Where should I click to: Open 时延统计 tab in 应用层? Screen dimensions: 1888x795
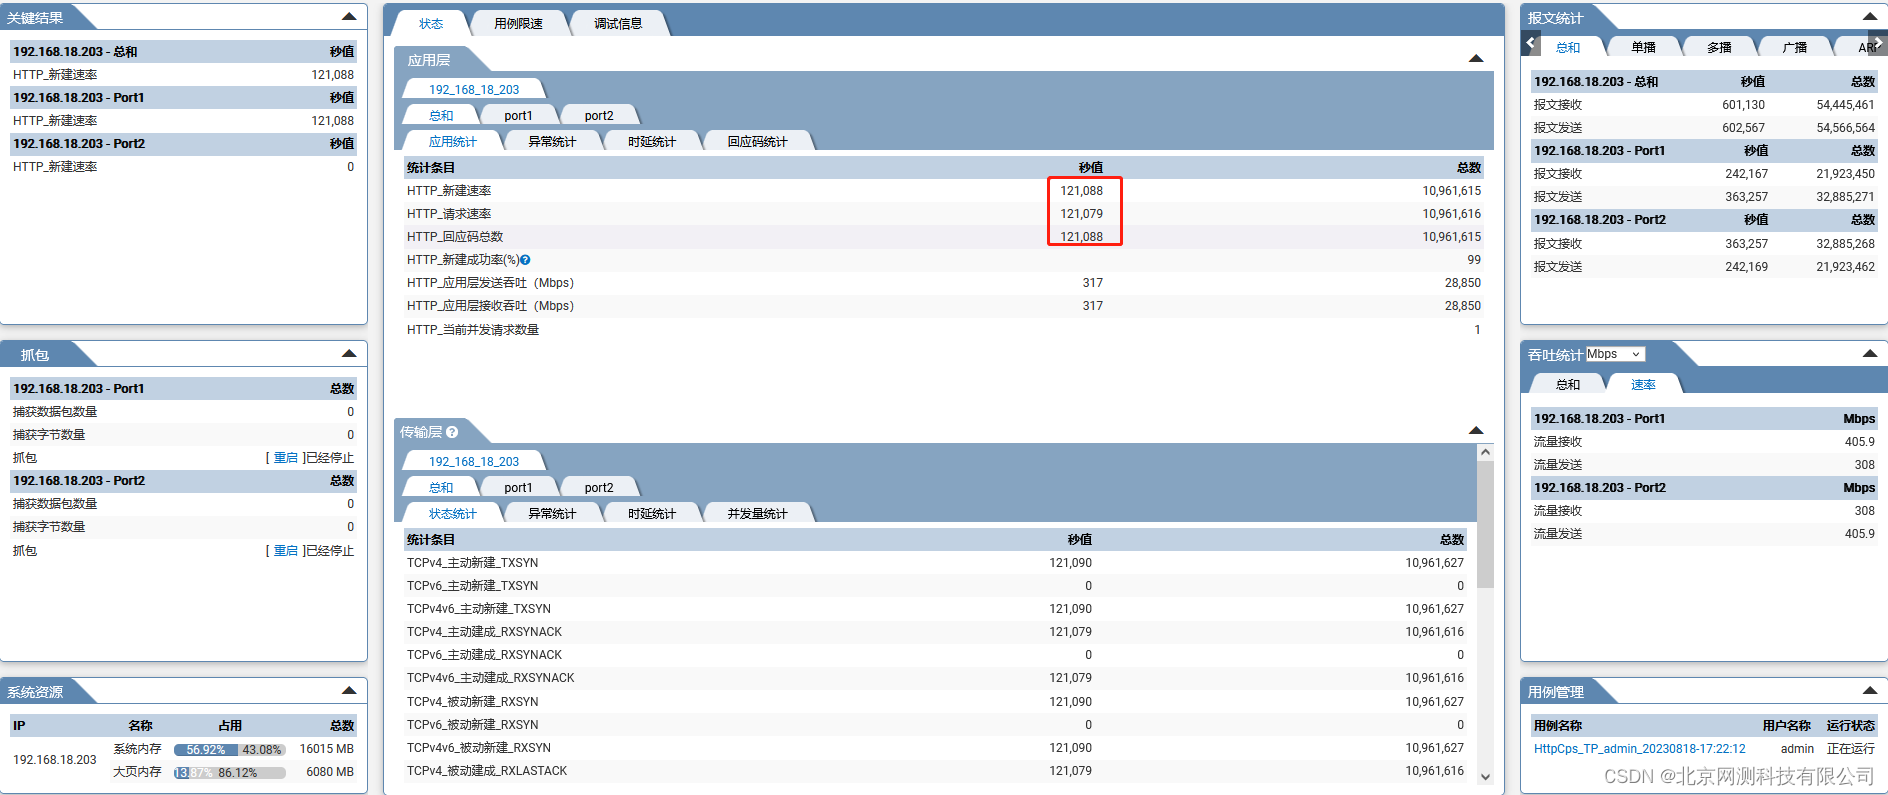pos(652,142)
